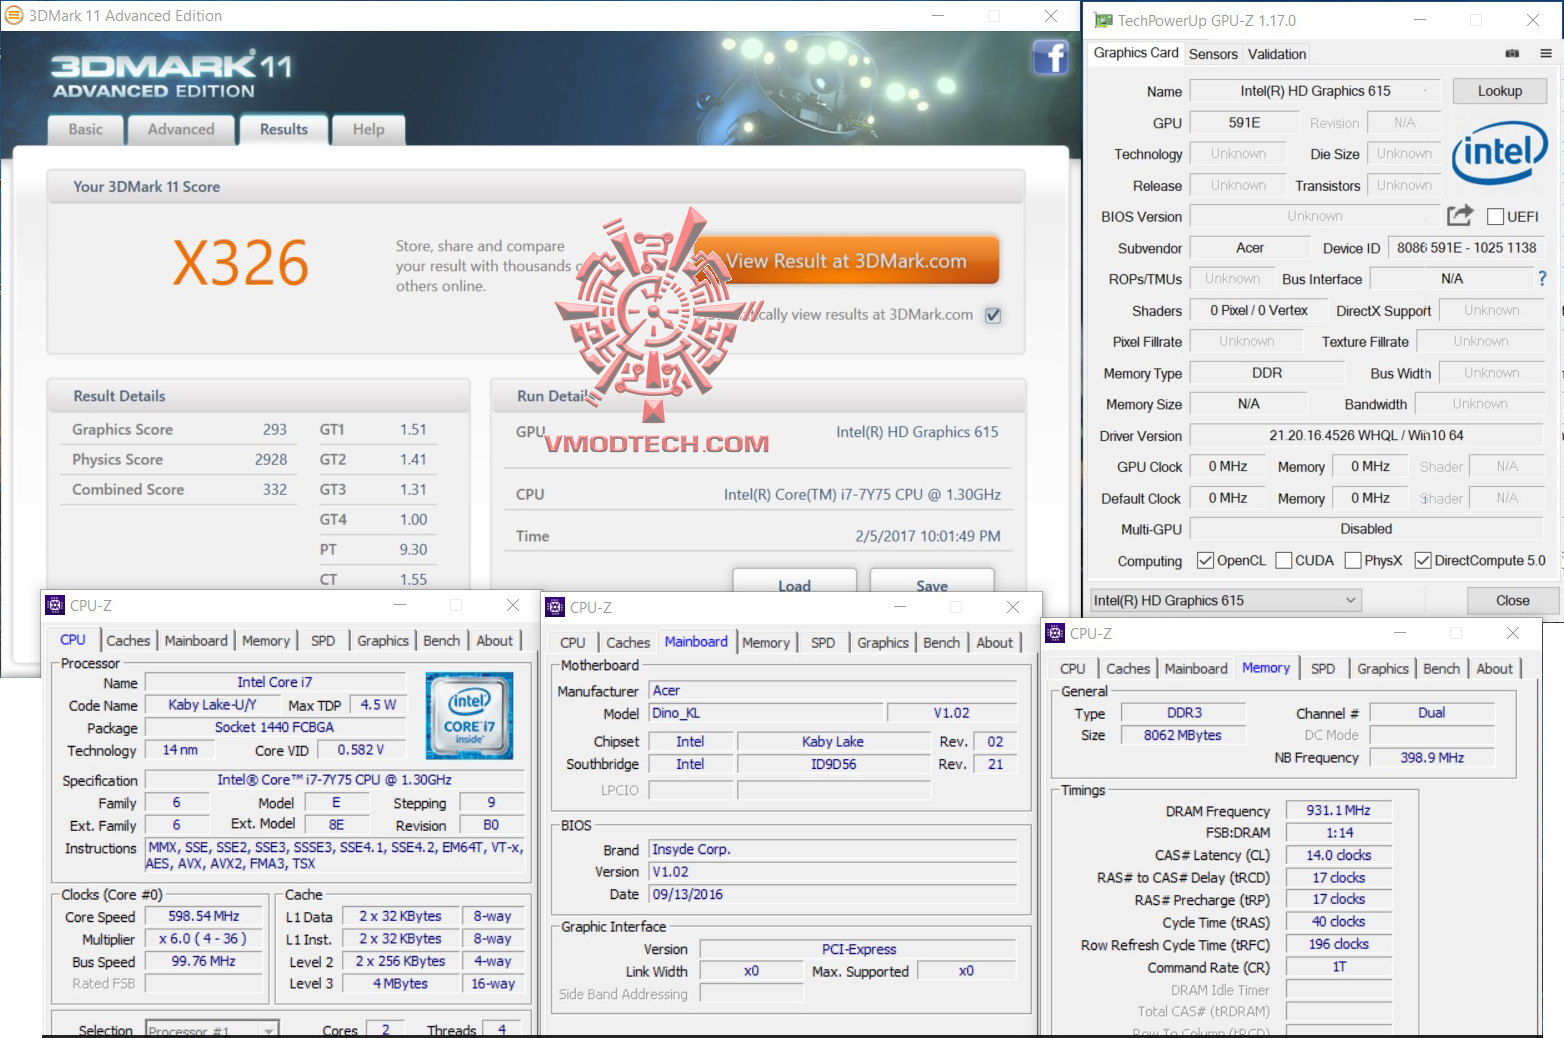Toggle the PhysX checkbox
Viewport: 1564px width, 1038px height.
click(x=1353, y=560)
